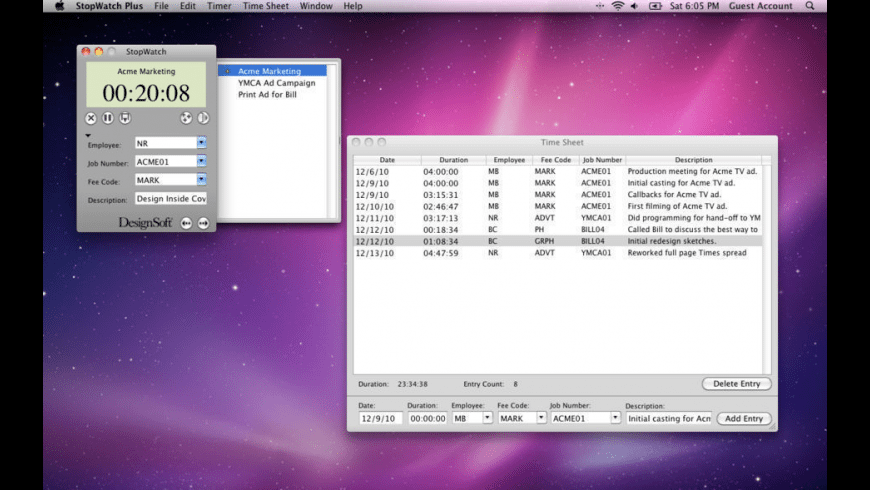This screenshot has height=490, width=870.
Task: Pause the running stopwatch timer
Action: tap(108, 118)
